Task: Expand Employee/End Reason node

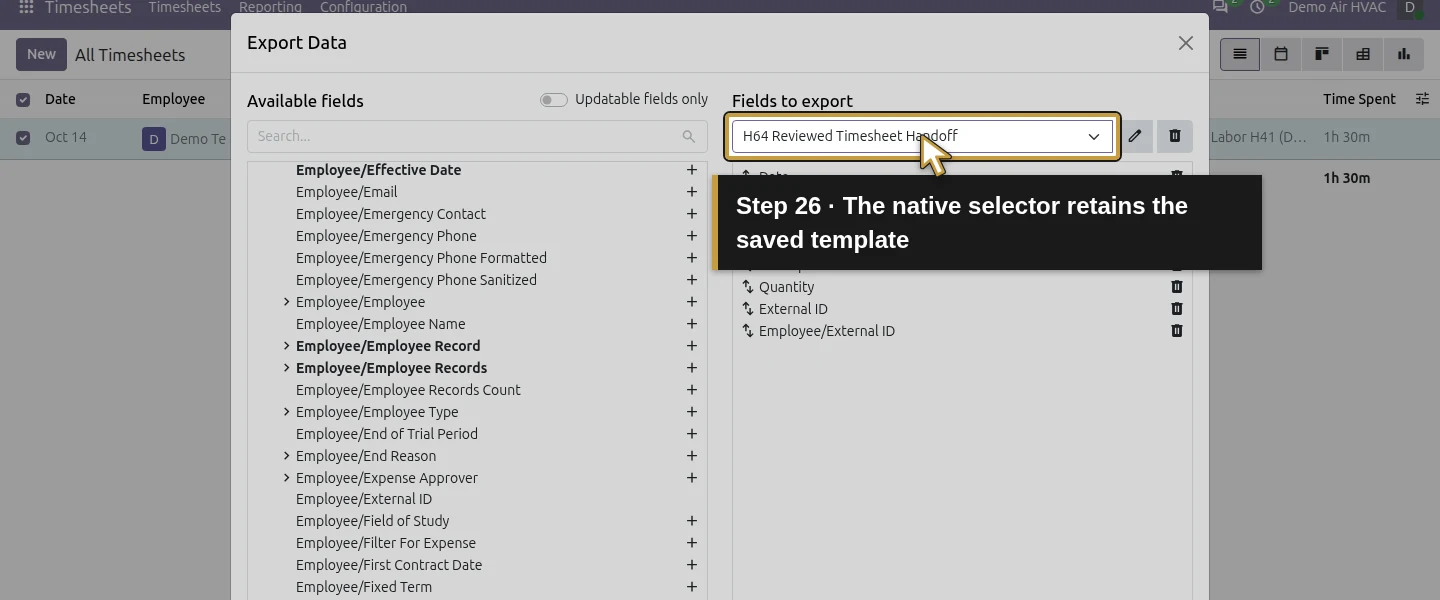Action: pyautogui.click(x=286, y=456)
